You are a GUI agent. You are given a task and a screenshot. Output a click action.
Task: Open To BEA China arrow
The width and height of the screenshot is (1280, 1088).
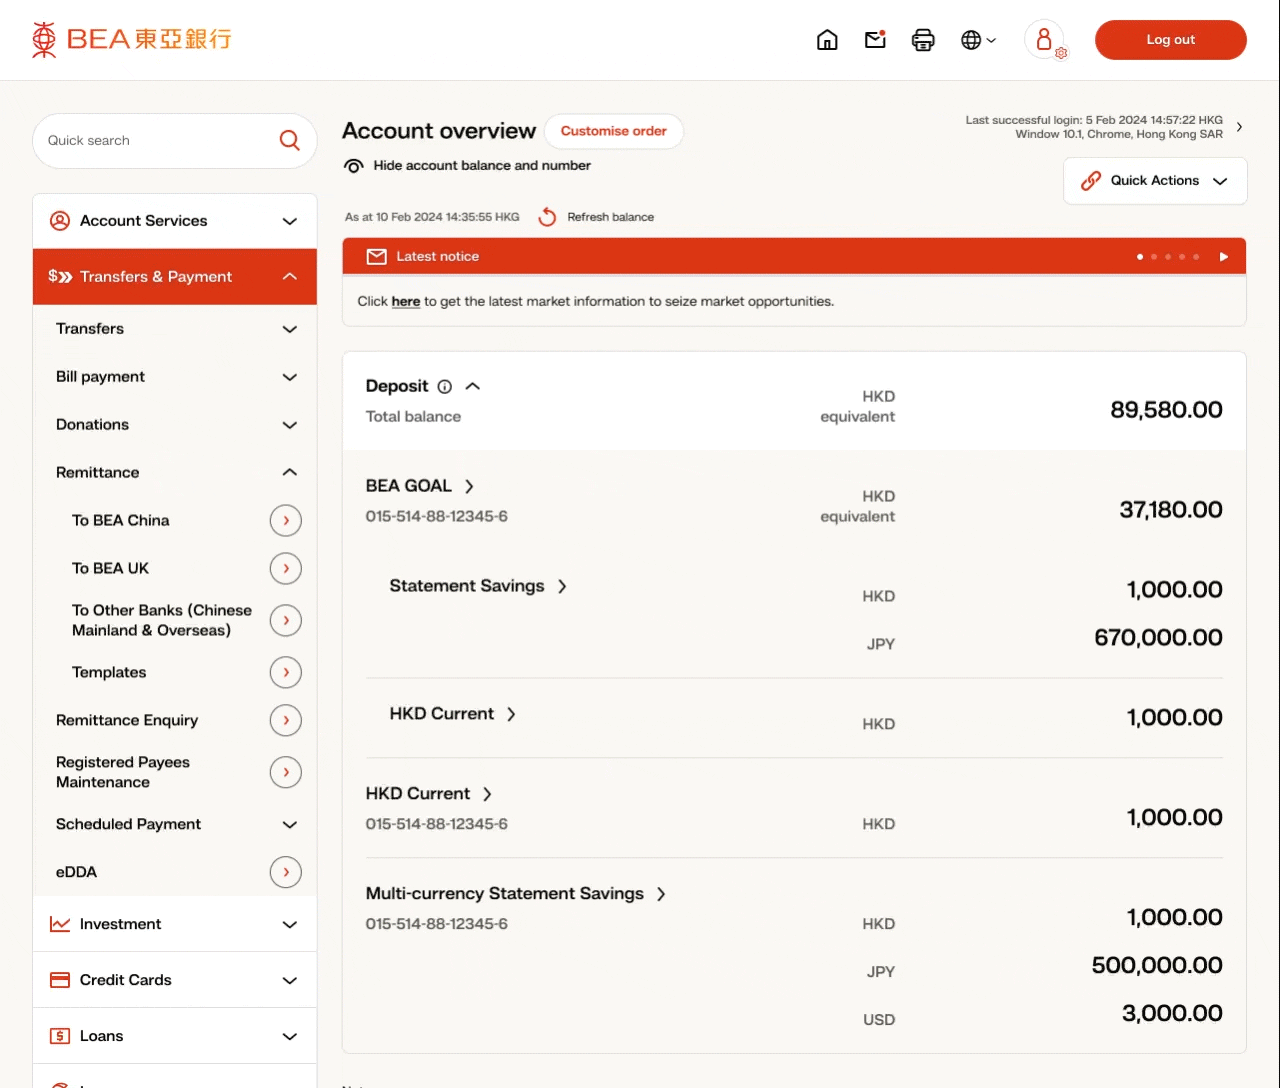coord(286,520)
